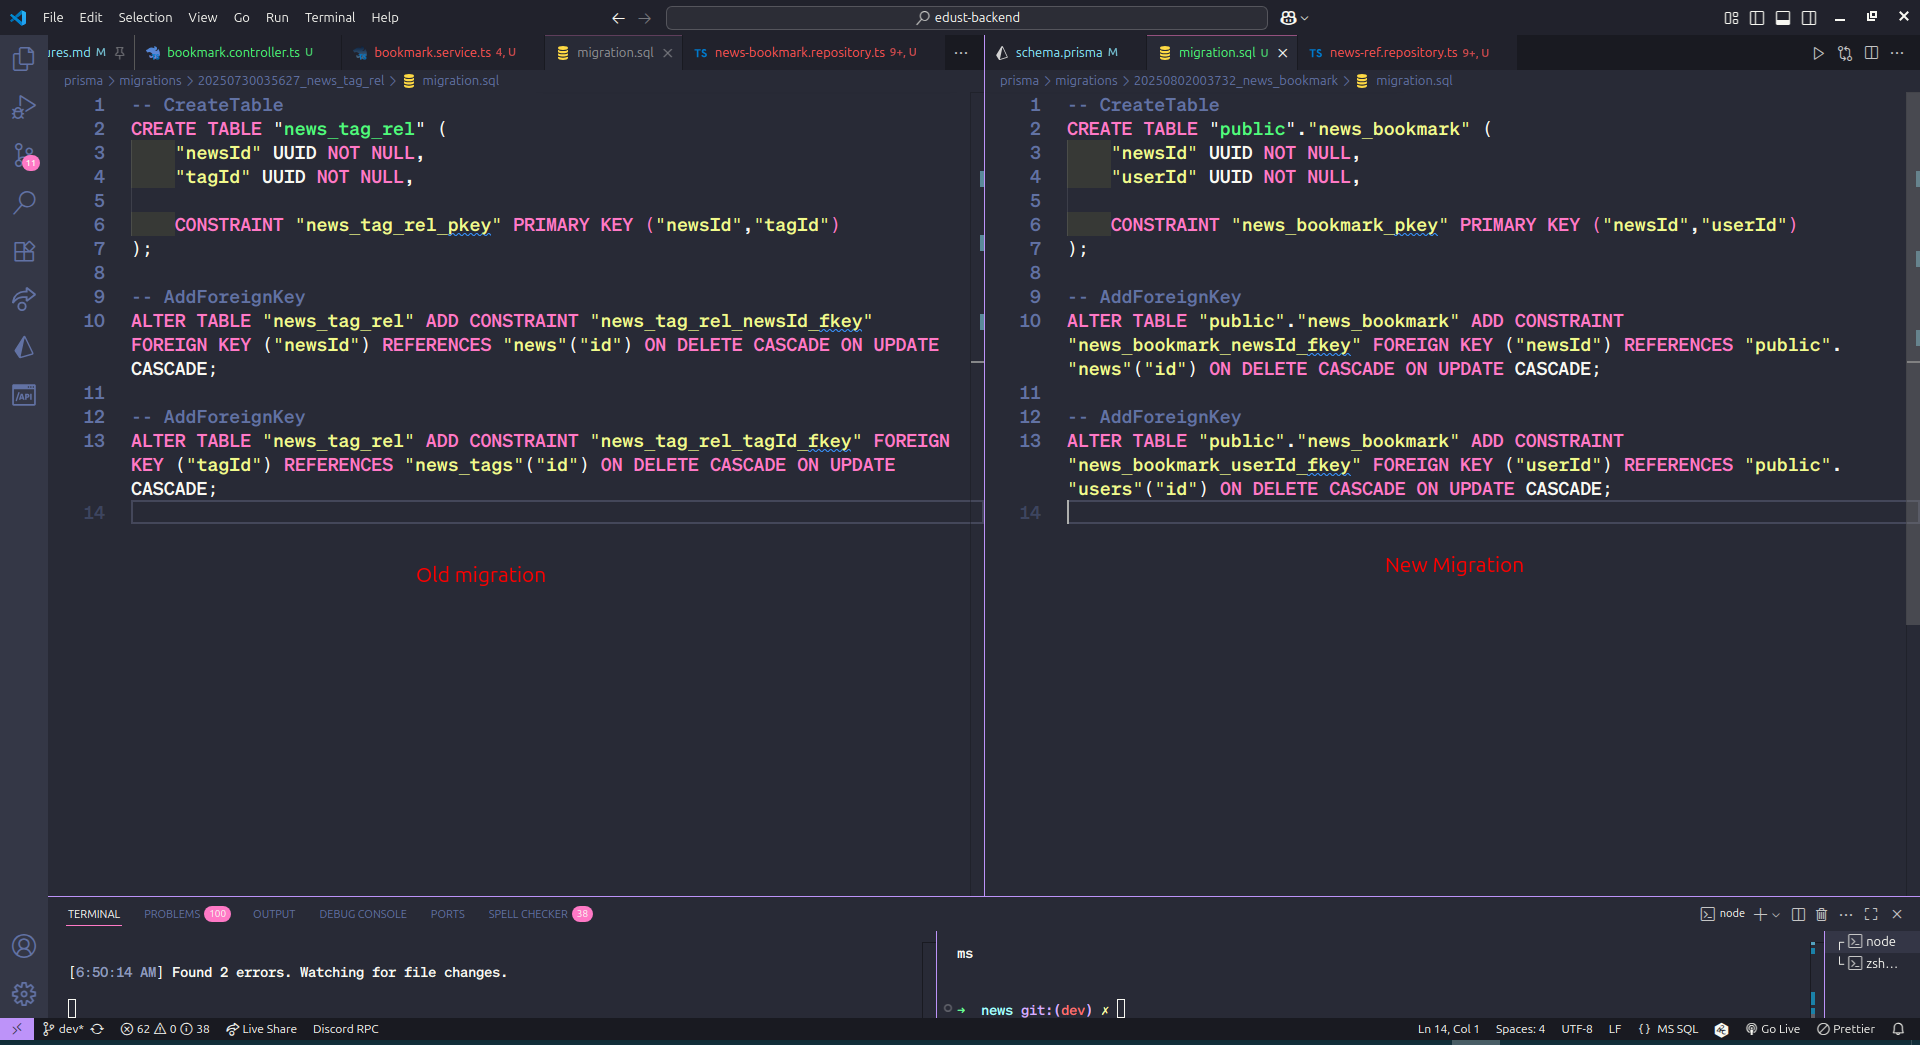Image resolution: width=1920 pixels, height=1045 pixels.
Task: Open launch profile dropdown next to new terminal
Action: click(x=1776, y=914)
